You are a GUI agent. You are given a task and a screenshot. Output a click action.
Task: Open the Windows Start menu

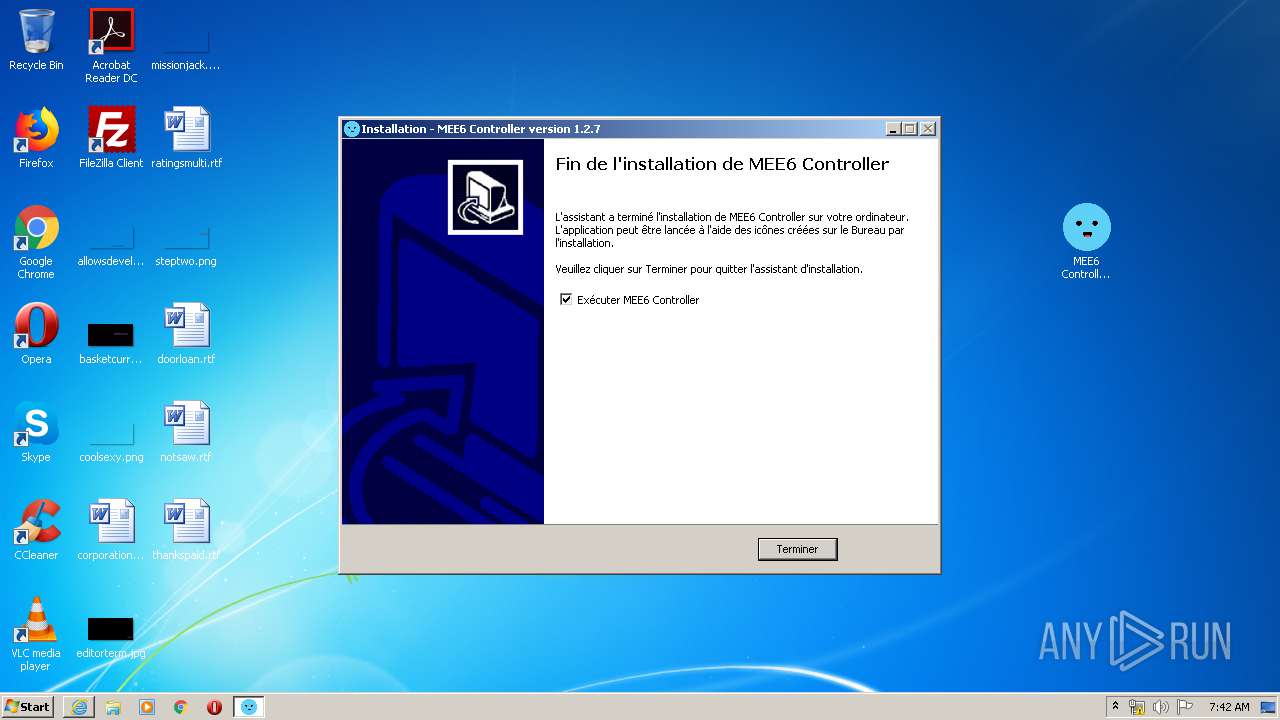coord(28,706)
